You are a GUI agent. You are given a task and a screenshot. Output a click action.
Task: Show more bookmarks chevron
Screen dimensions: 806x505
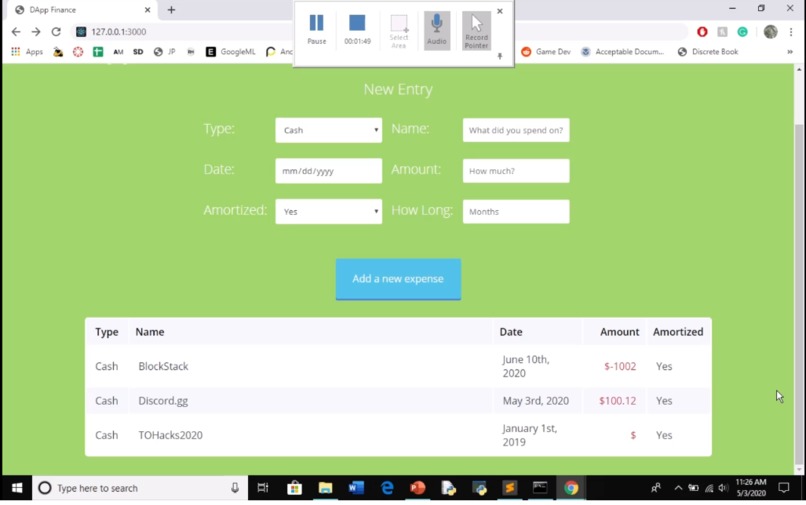click(790, 51)
